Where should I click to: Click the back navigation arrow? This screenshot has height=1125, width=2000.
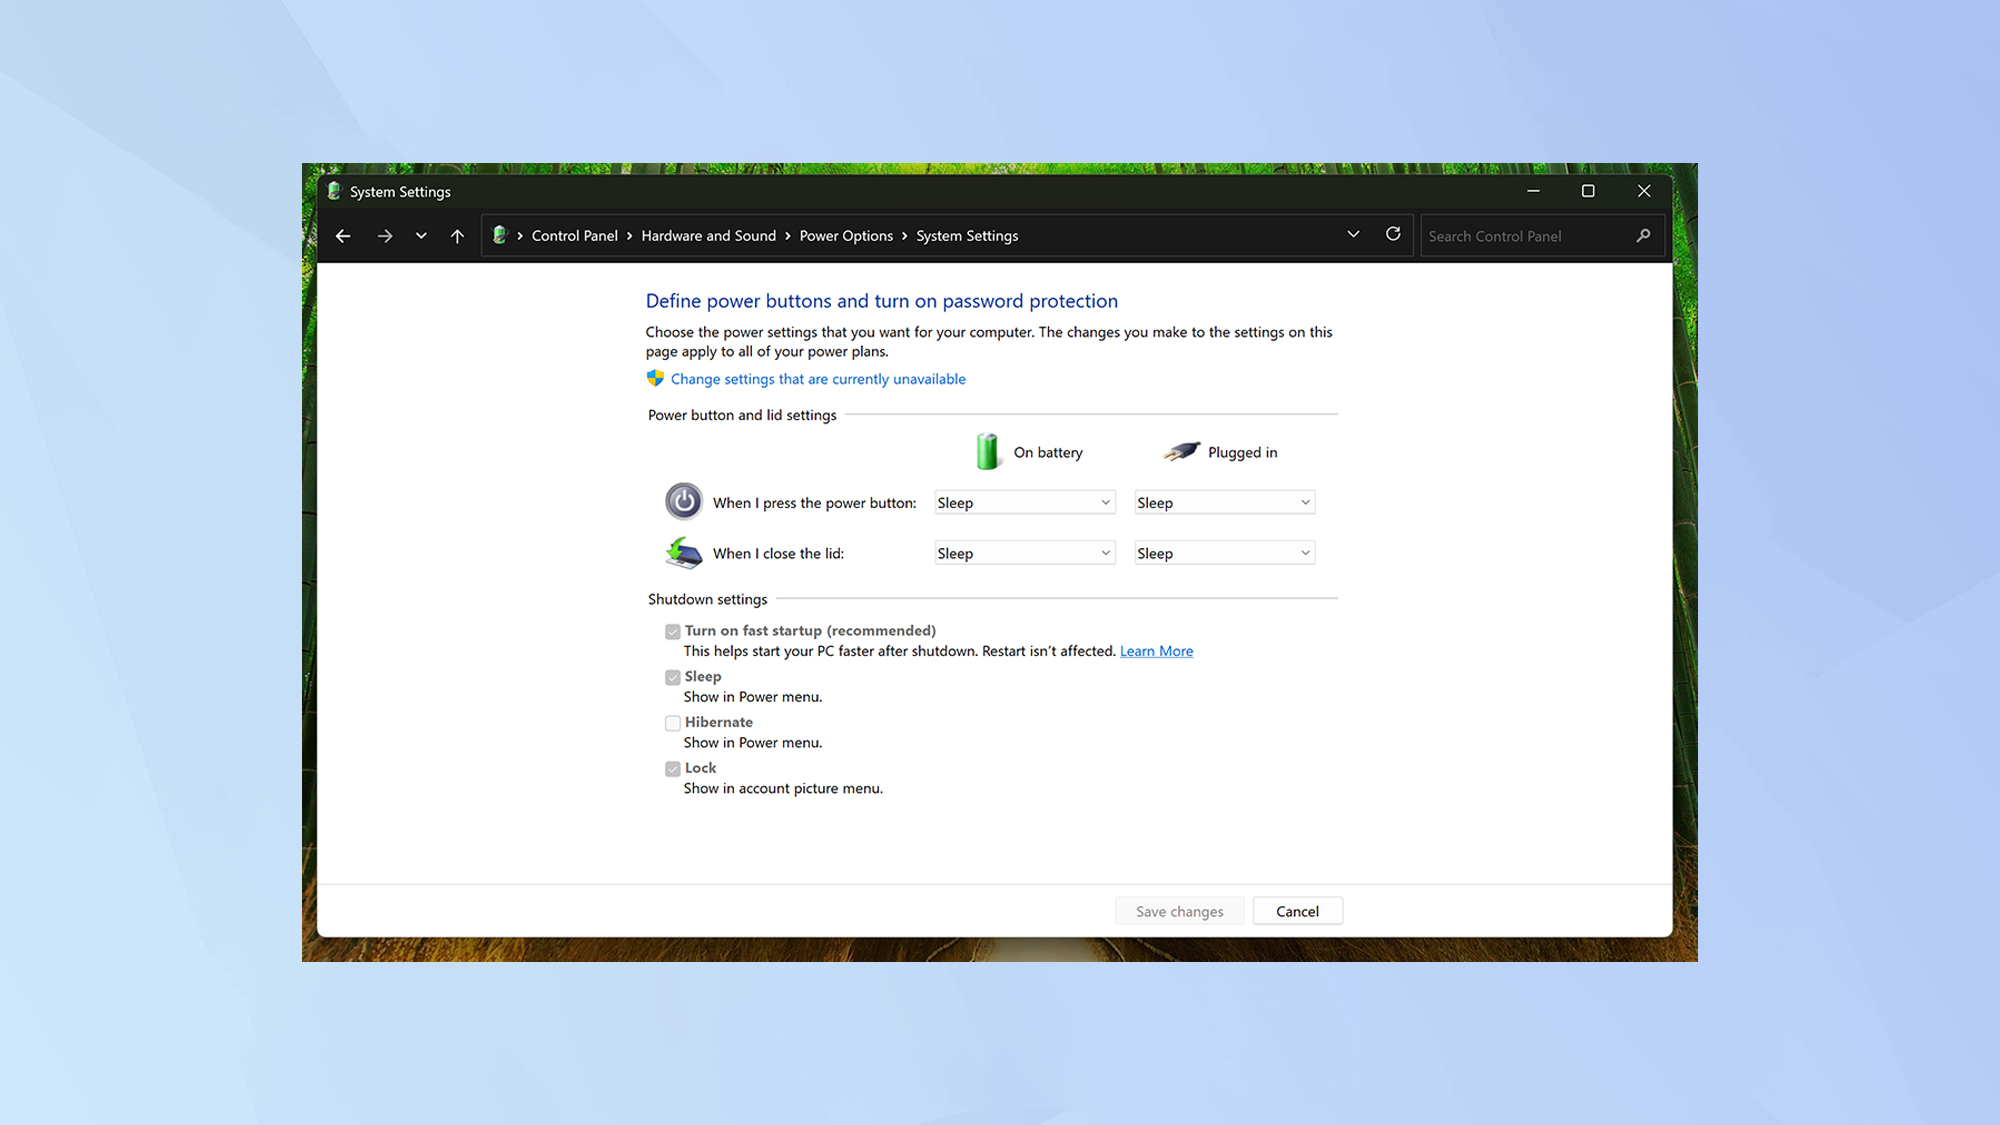[343, 236]
